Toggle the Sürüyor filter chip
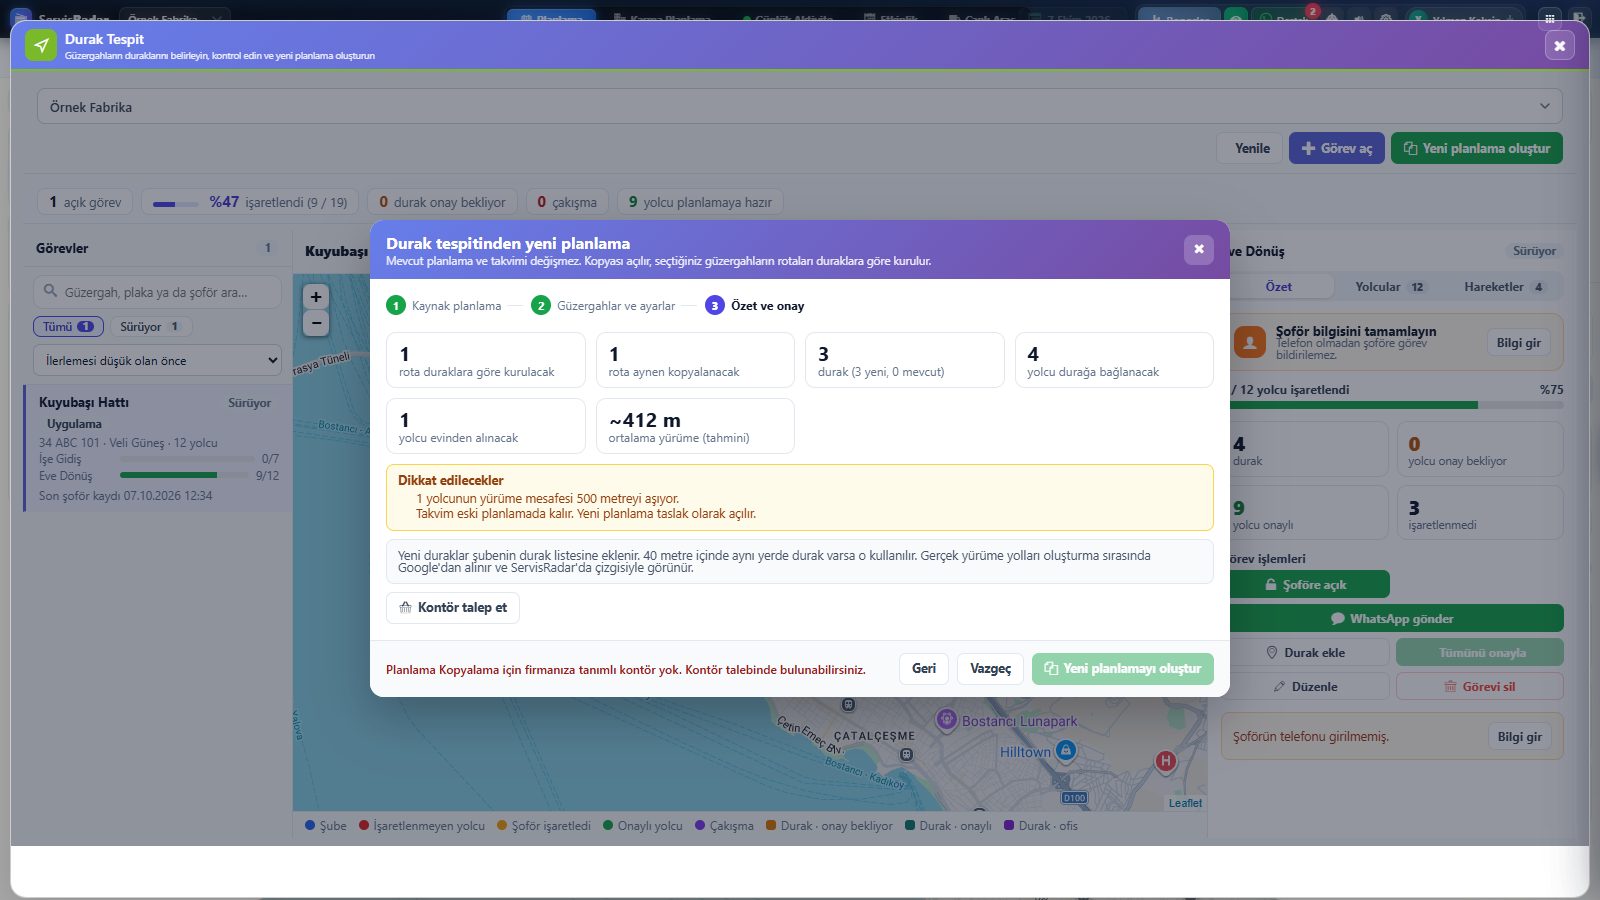This screenshot has width=1600, height=900. (150, 327)
